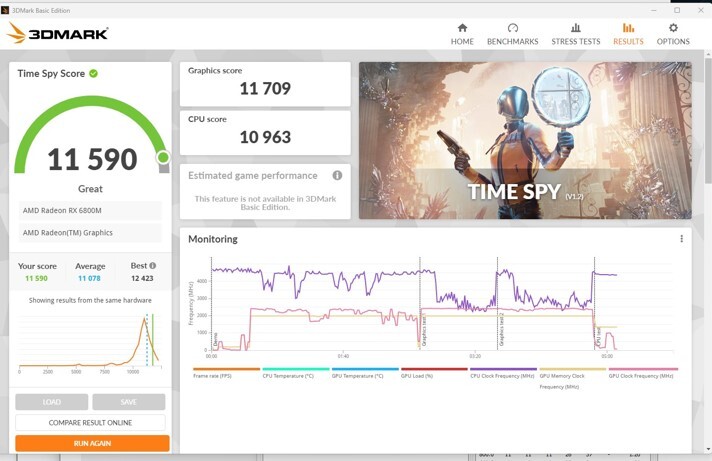The width and height of the screenshot is (712, 461).
Task: Click the Great rating label
Action: 90,188
